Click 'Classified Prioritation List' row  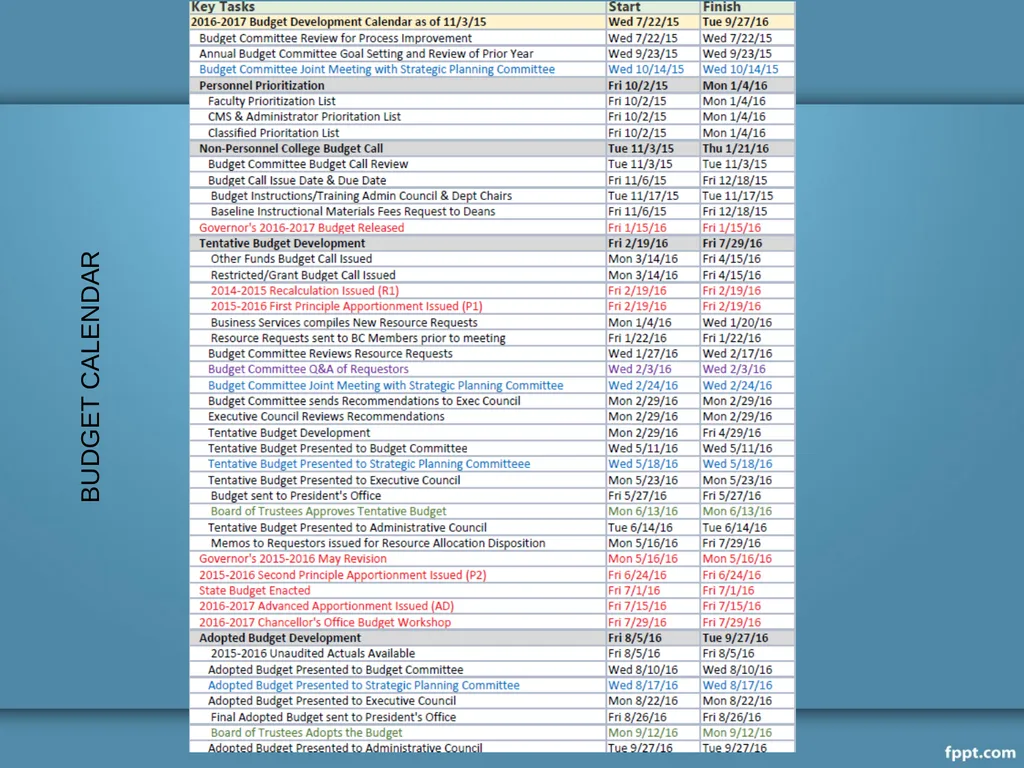pos(492,133)
